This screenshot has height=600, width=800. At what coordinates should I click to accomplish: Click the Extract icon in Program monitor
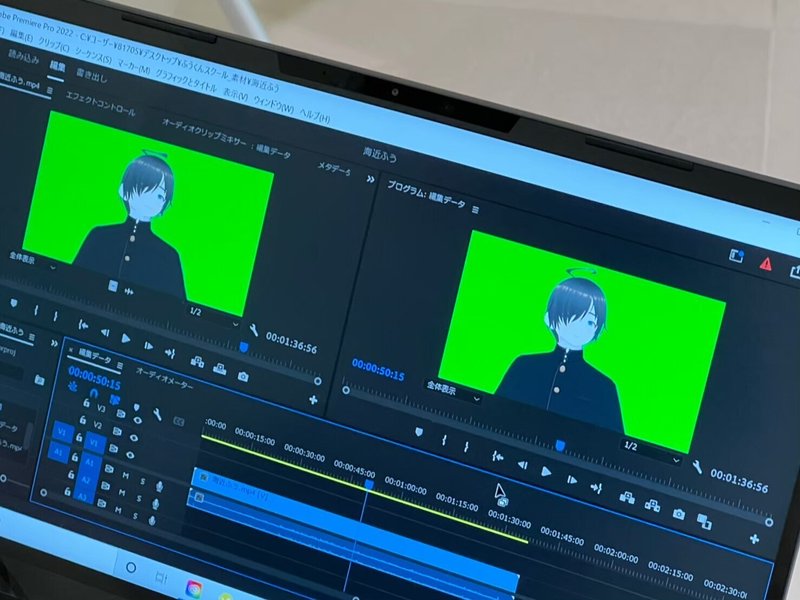(652, 506)
